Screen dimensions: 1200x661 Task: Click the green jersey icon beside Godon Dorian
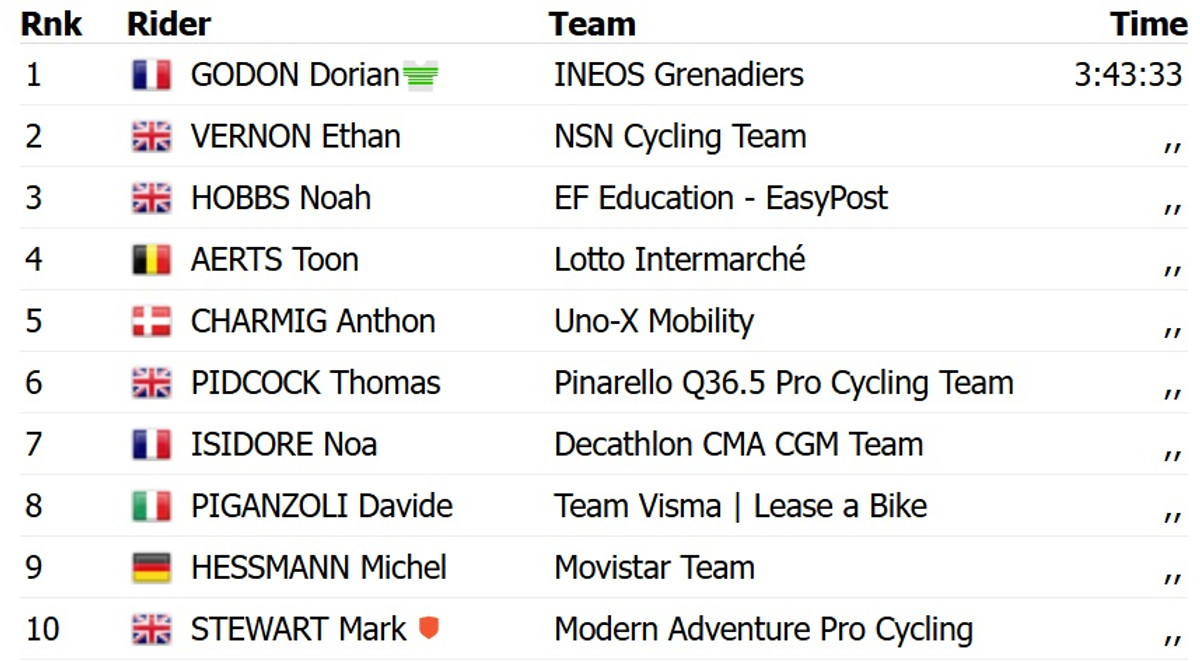click(x=421, y=76)
